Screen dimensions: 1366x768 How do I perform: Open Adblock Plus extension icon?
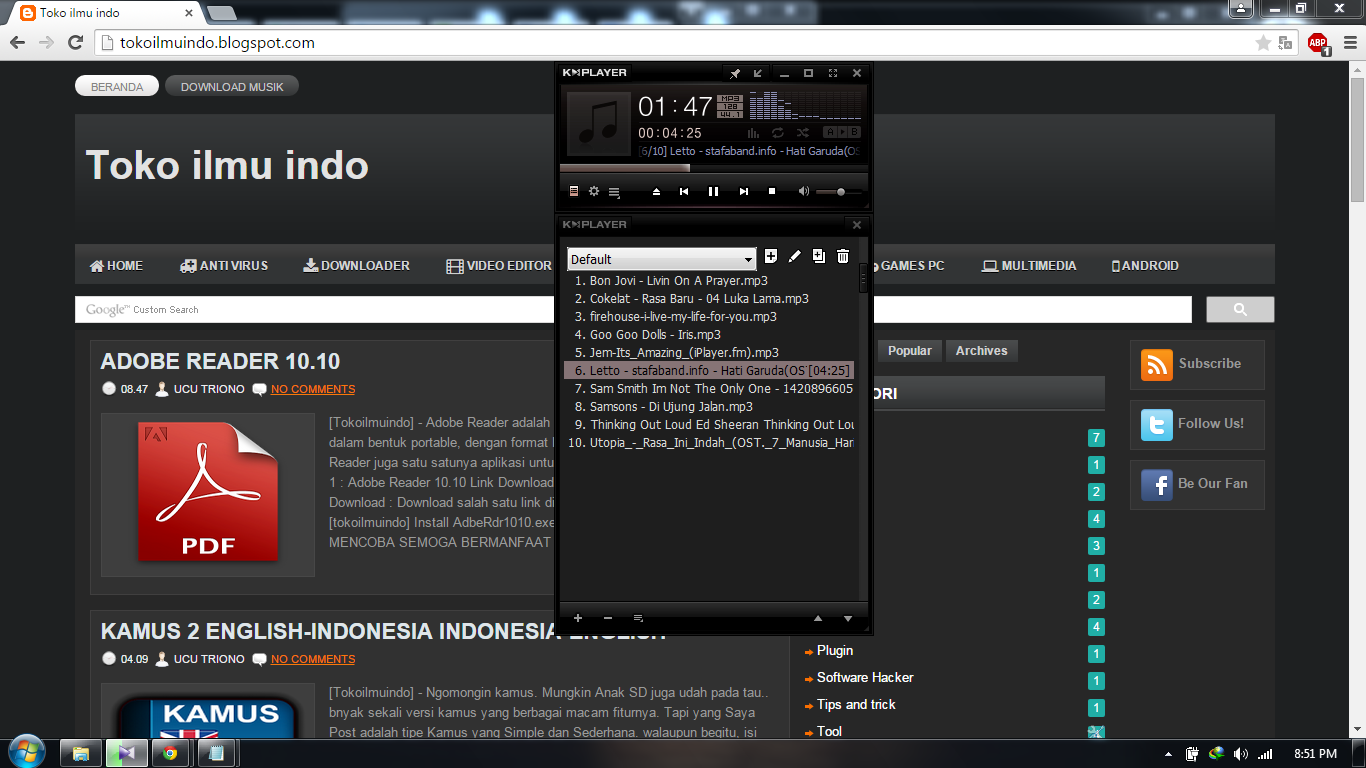pyautogui.click(x=1318, y=43)
